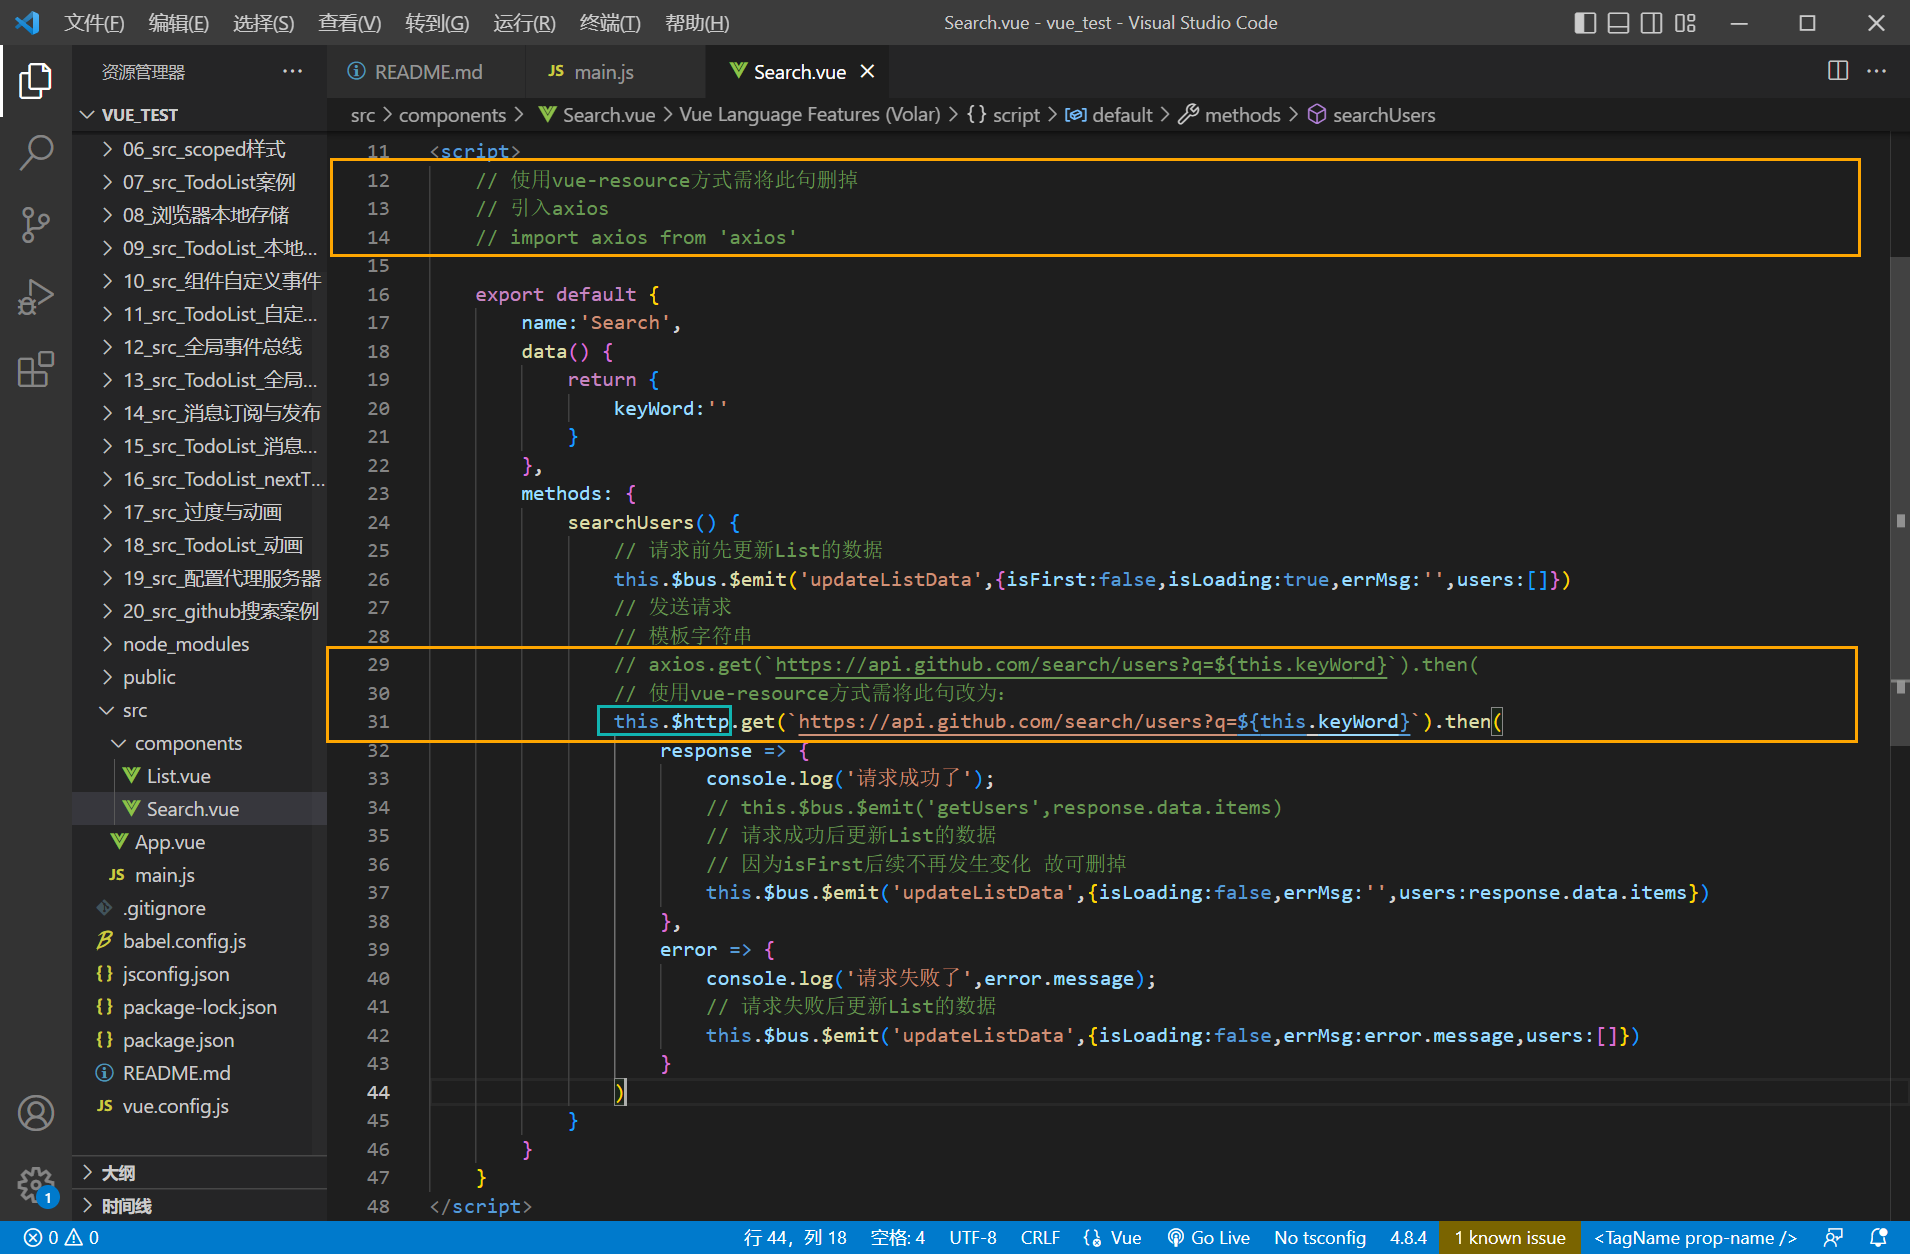Open the 文件(F) menu

[94, 22]
